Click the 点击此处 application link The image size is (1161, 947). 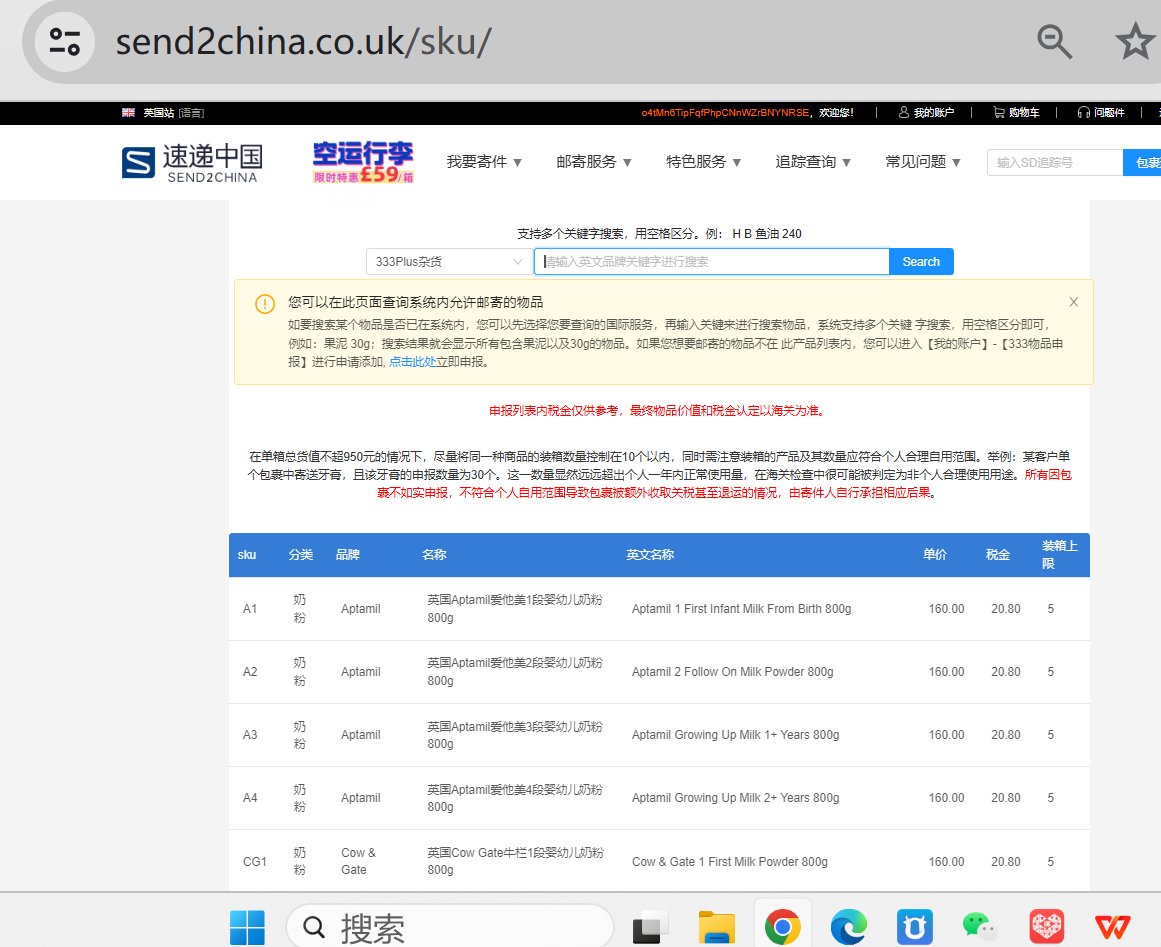(x=412, y=362)
